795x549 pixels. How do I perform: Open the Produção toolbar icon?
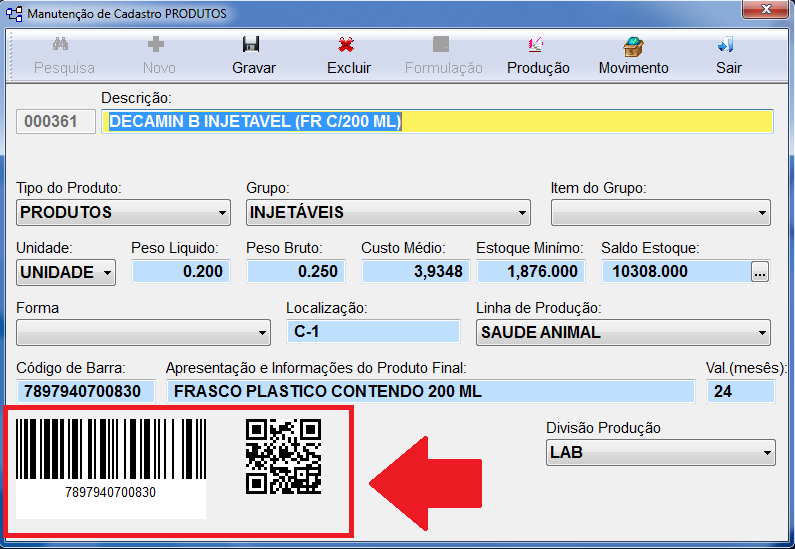coord(536,45)
